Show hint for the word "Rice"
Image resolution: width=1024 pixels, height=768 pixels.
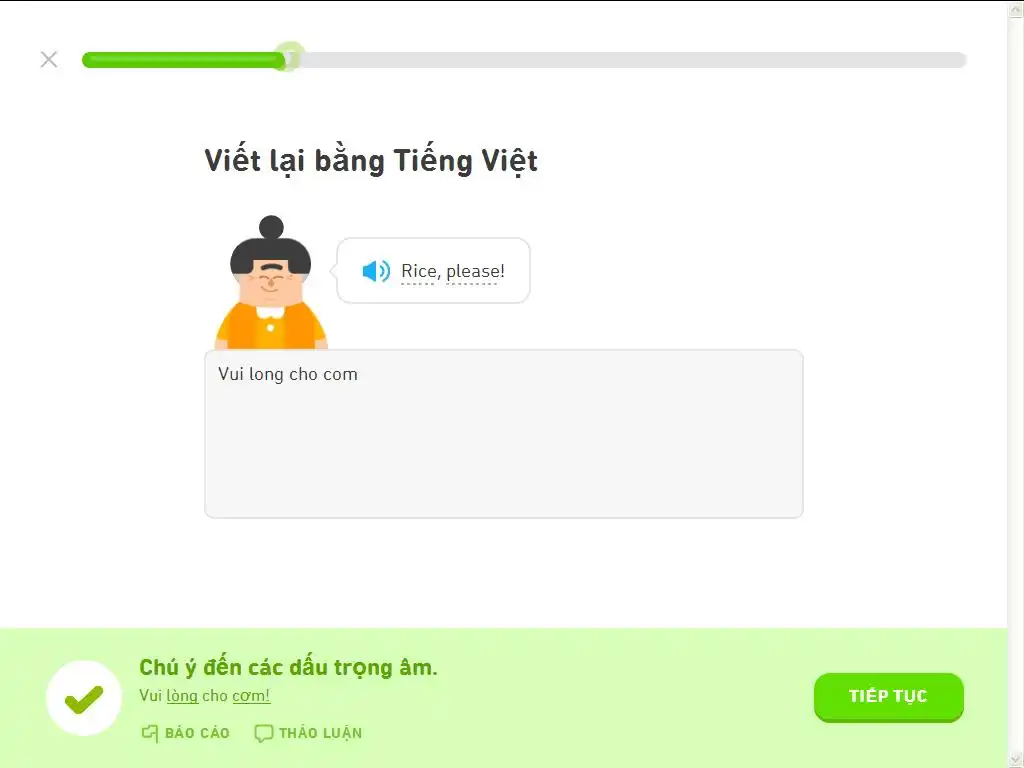(419, 271)
